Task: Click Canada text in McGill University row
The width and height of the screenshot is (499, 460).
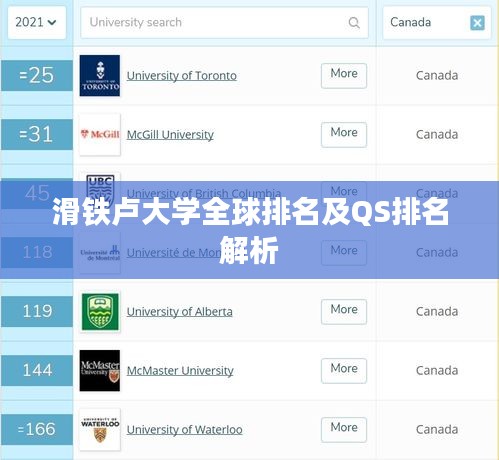Action: tap(437, 135)
